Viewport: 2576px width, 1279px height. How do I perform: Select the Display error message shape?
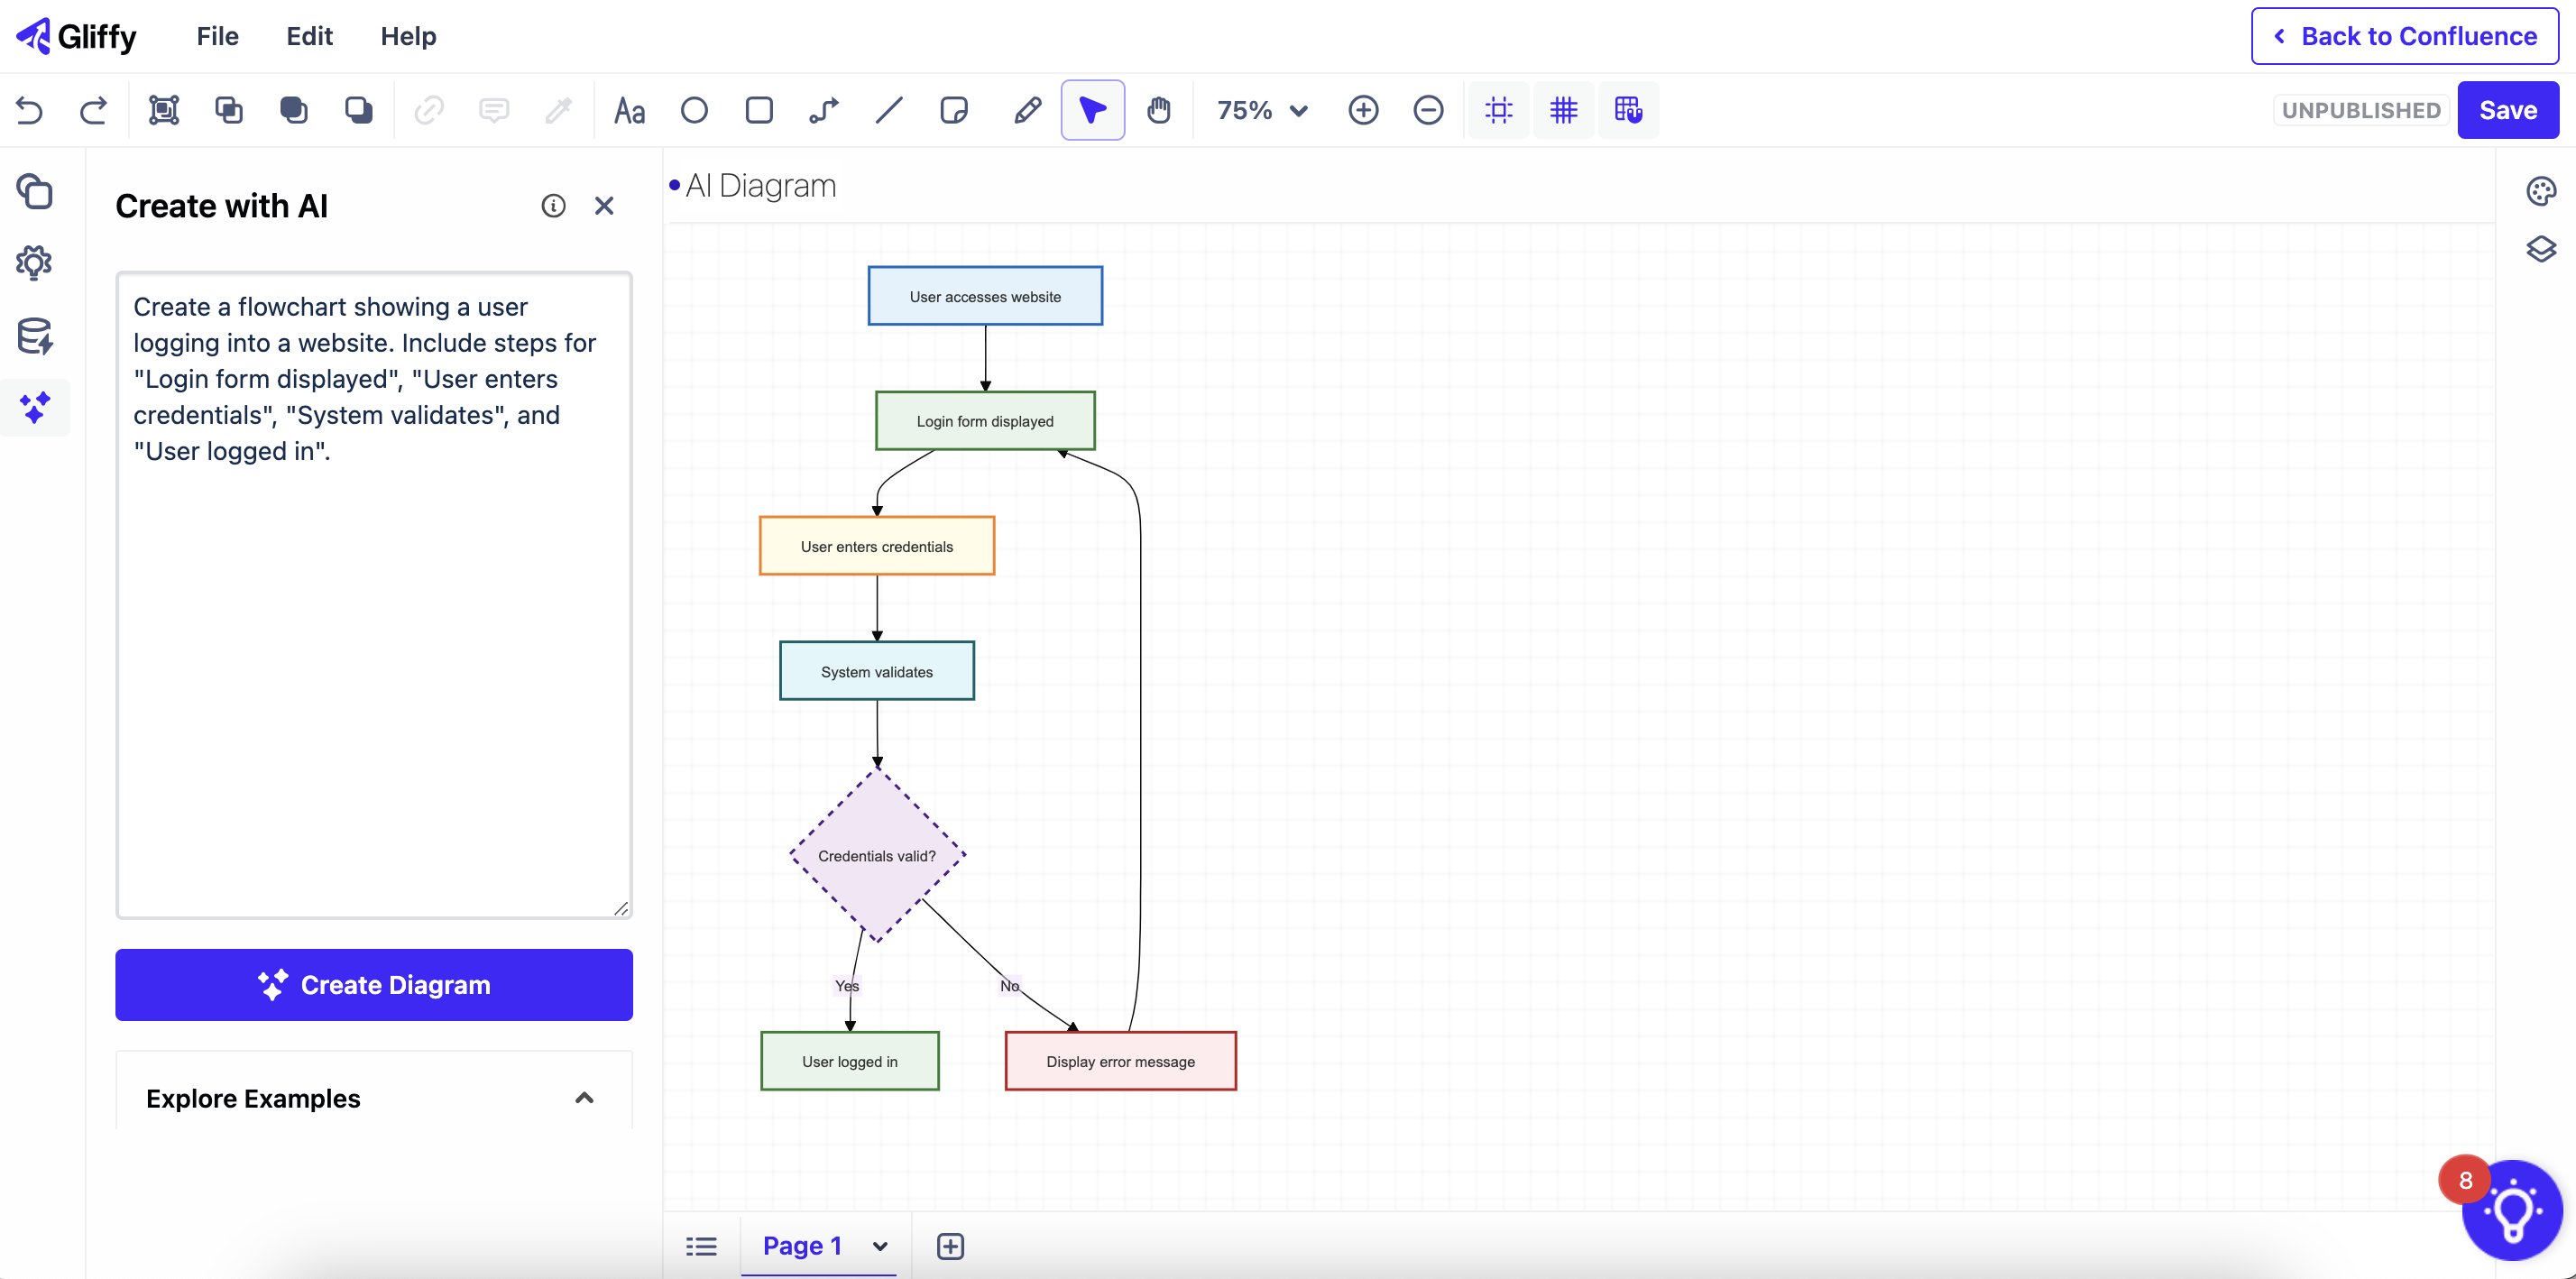1120,1061
